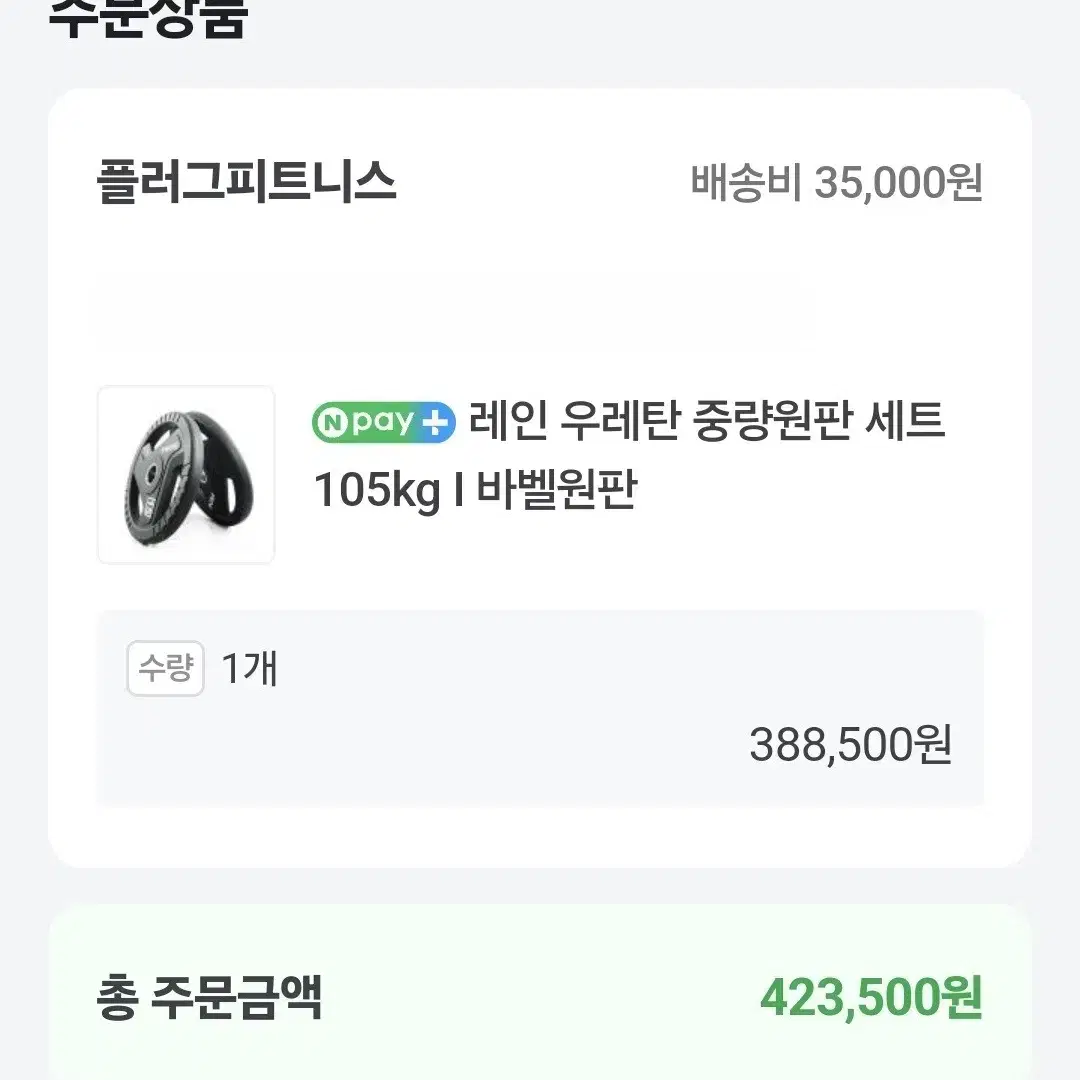Select the 총 주문금액 label
The image size is (1080, 1080).
209,997
